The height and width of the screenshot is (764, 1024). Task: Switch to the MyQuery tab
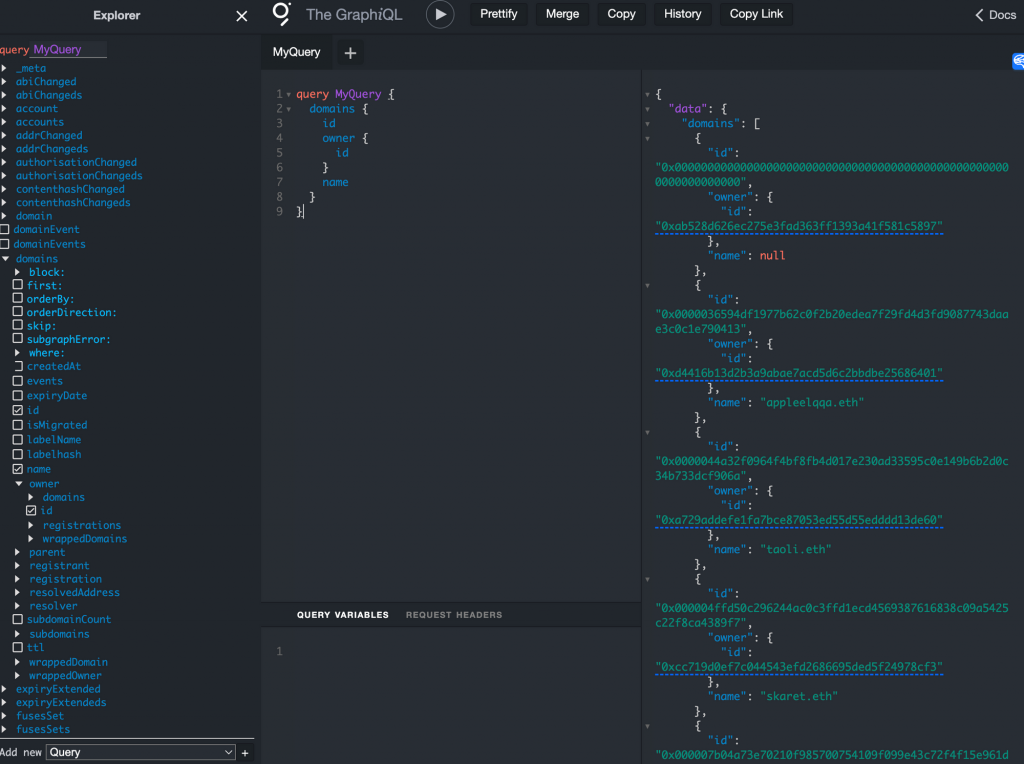[x=296, y=52]
